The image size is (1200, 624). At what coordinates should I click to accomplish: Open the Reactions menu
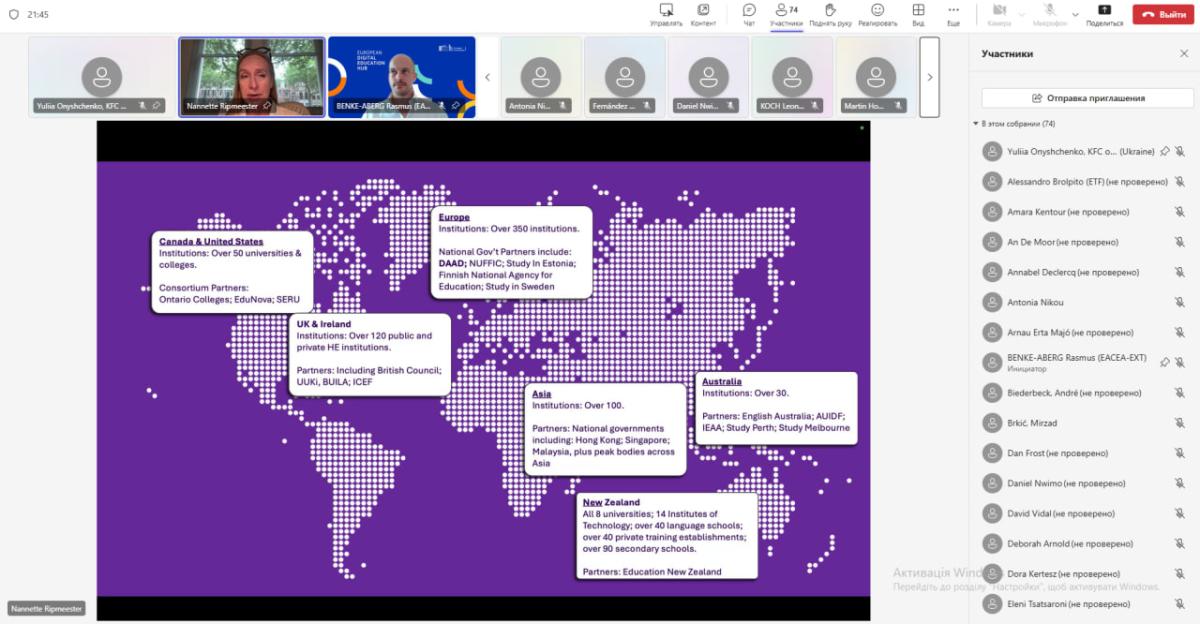click(x=877, y=14)
